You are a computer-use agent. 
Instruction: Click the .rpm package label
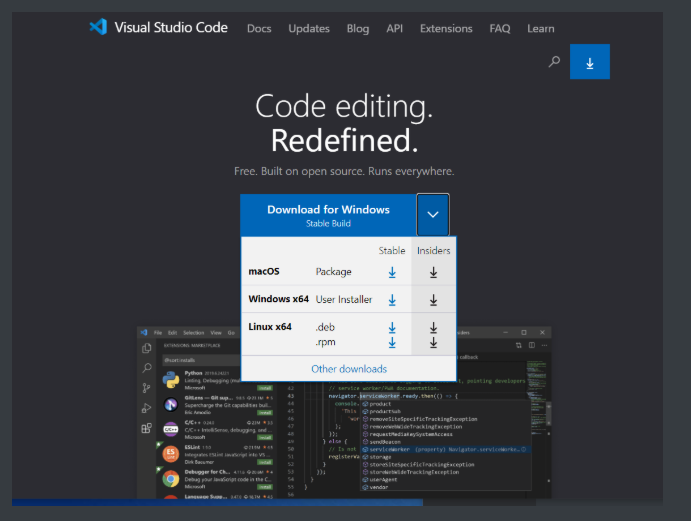pyautogui.click(x=325, y=342)
